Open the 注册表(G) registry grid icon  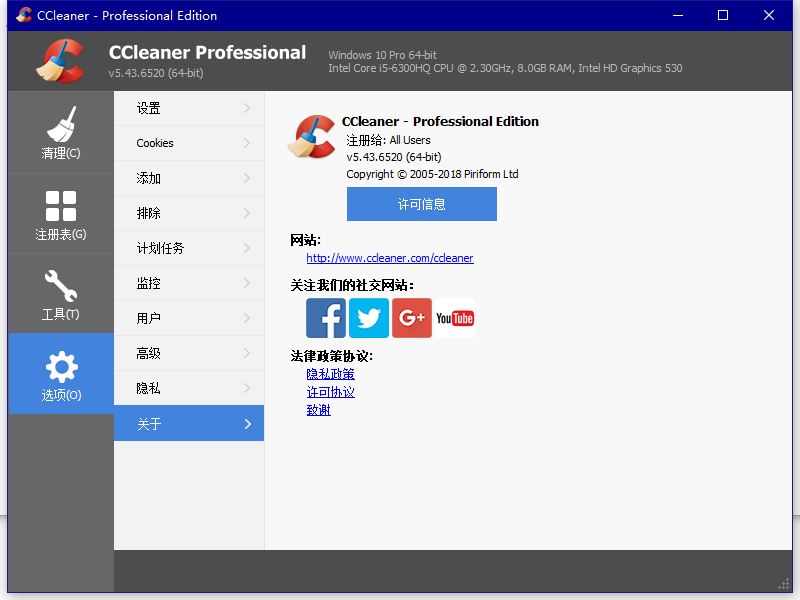coord(61,206)
